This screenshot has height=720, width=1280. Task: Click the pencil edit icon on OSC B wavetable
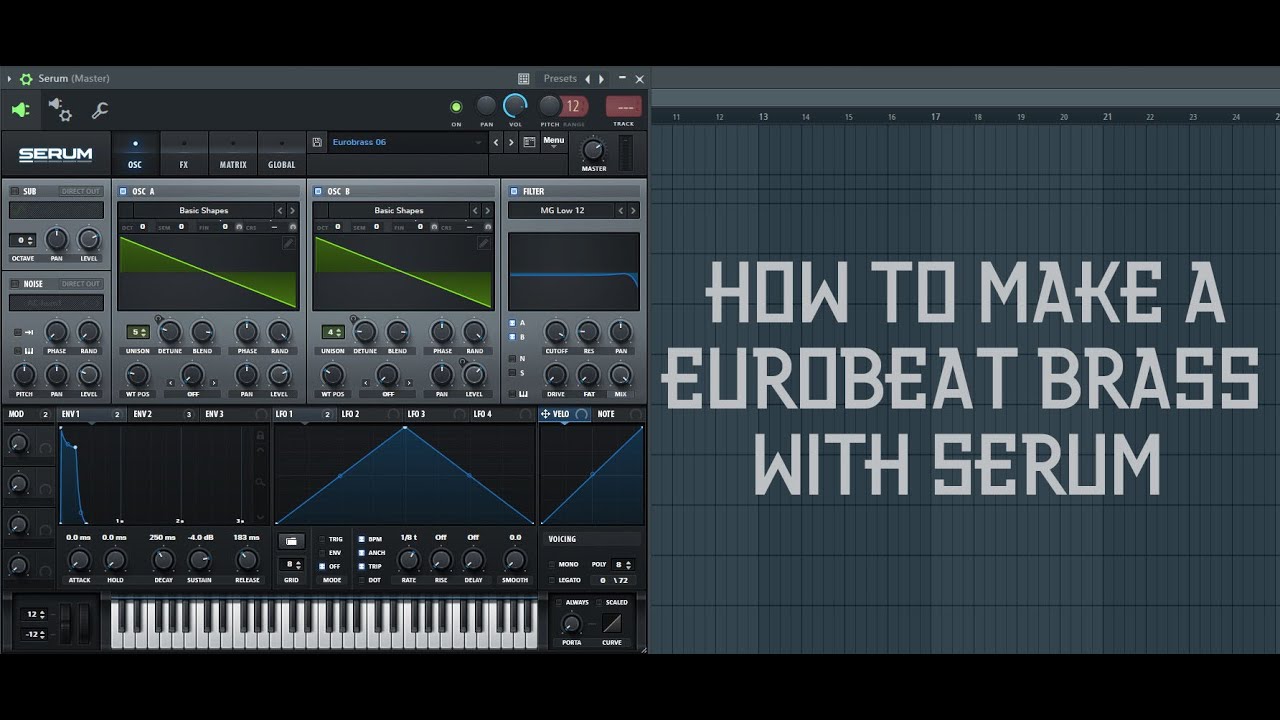(483, 243)
